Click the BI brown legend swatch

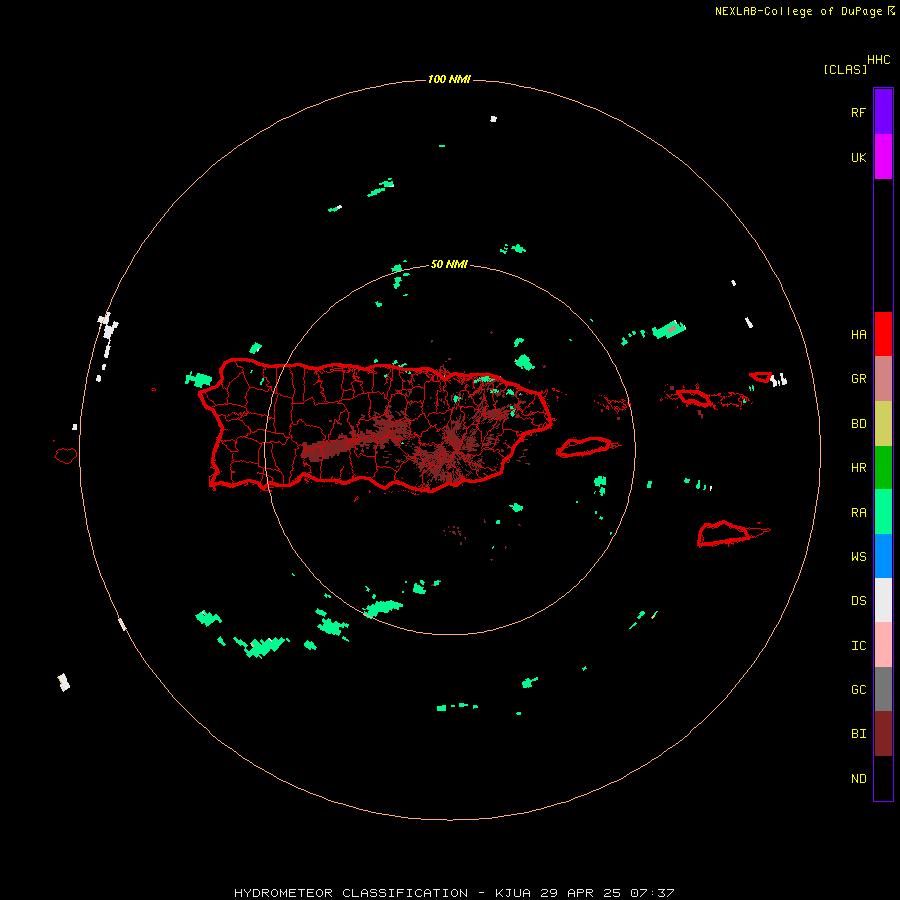[883, 734]
